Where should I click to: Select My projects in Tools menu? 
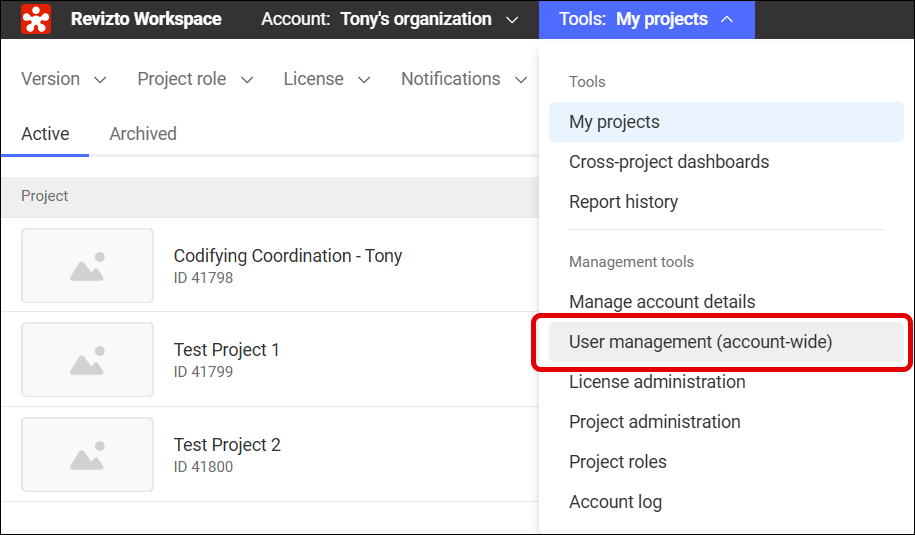[x=726, y=122]
